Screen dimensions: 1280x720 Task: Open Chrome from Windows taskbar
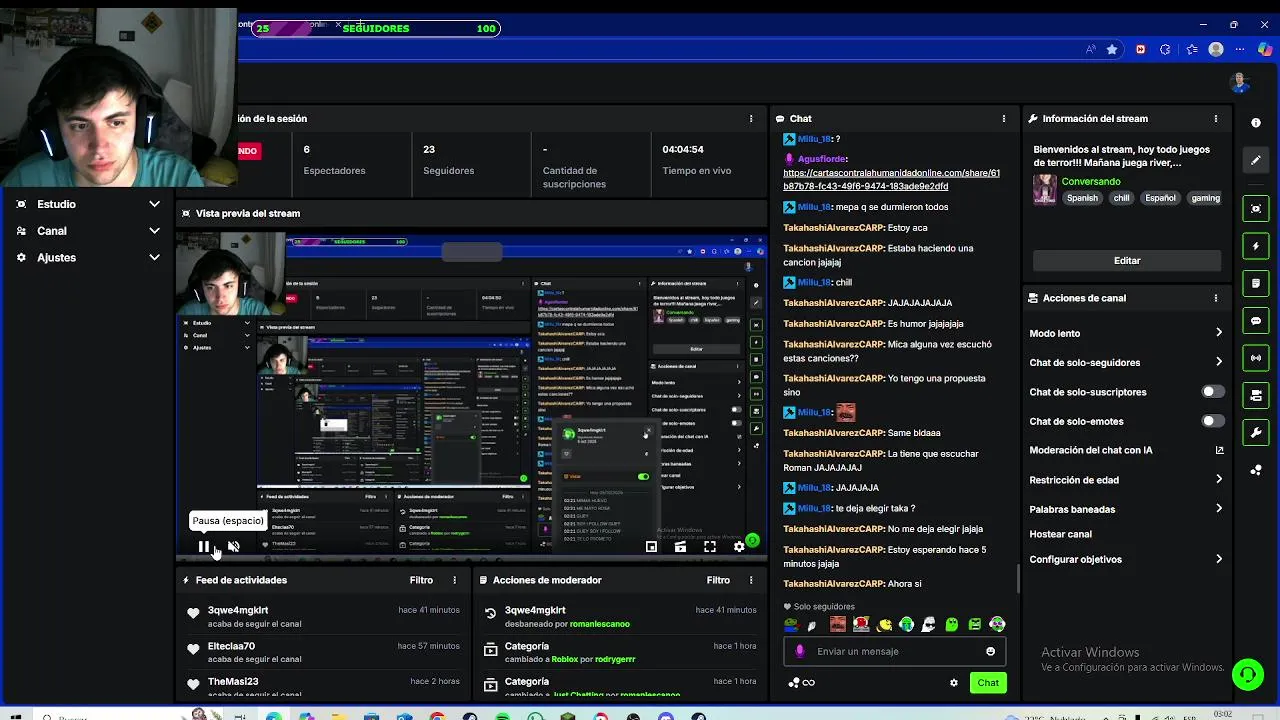click(x=437, y=716)
